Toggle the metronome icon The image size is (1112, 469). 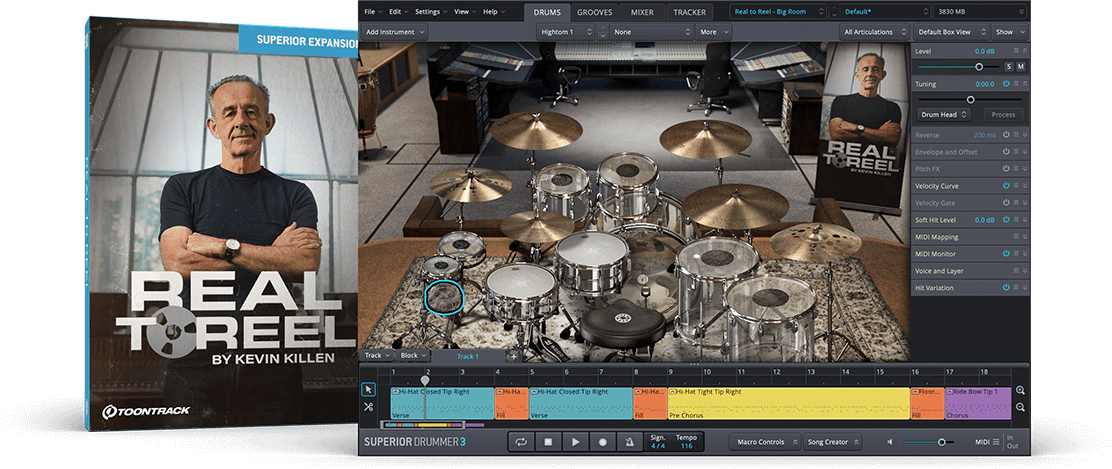pos(629,441)
